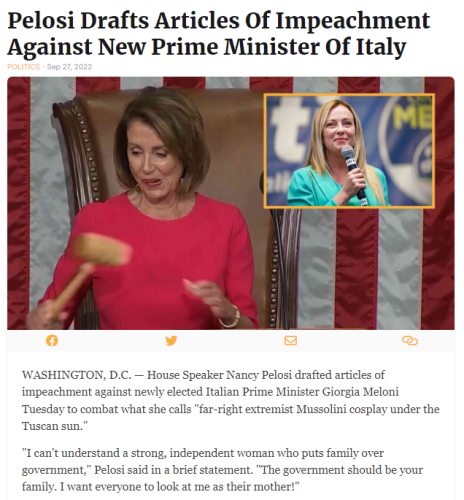Screen dimensions: 464x500
Task: Send the article via email icon
Action: pyautogui.click(x=290, y=341)
